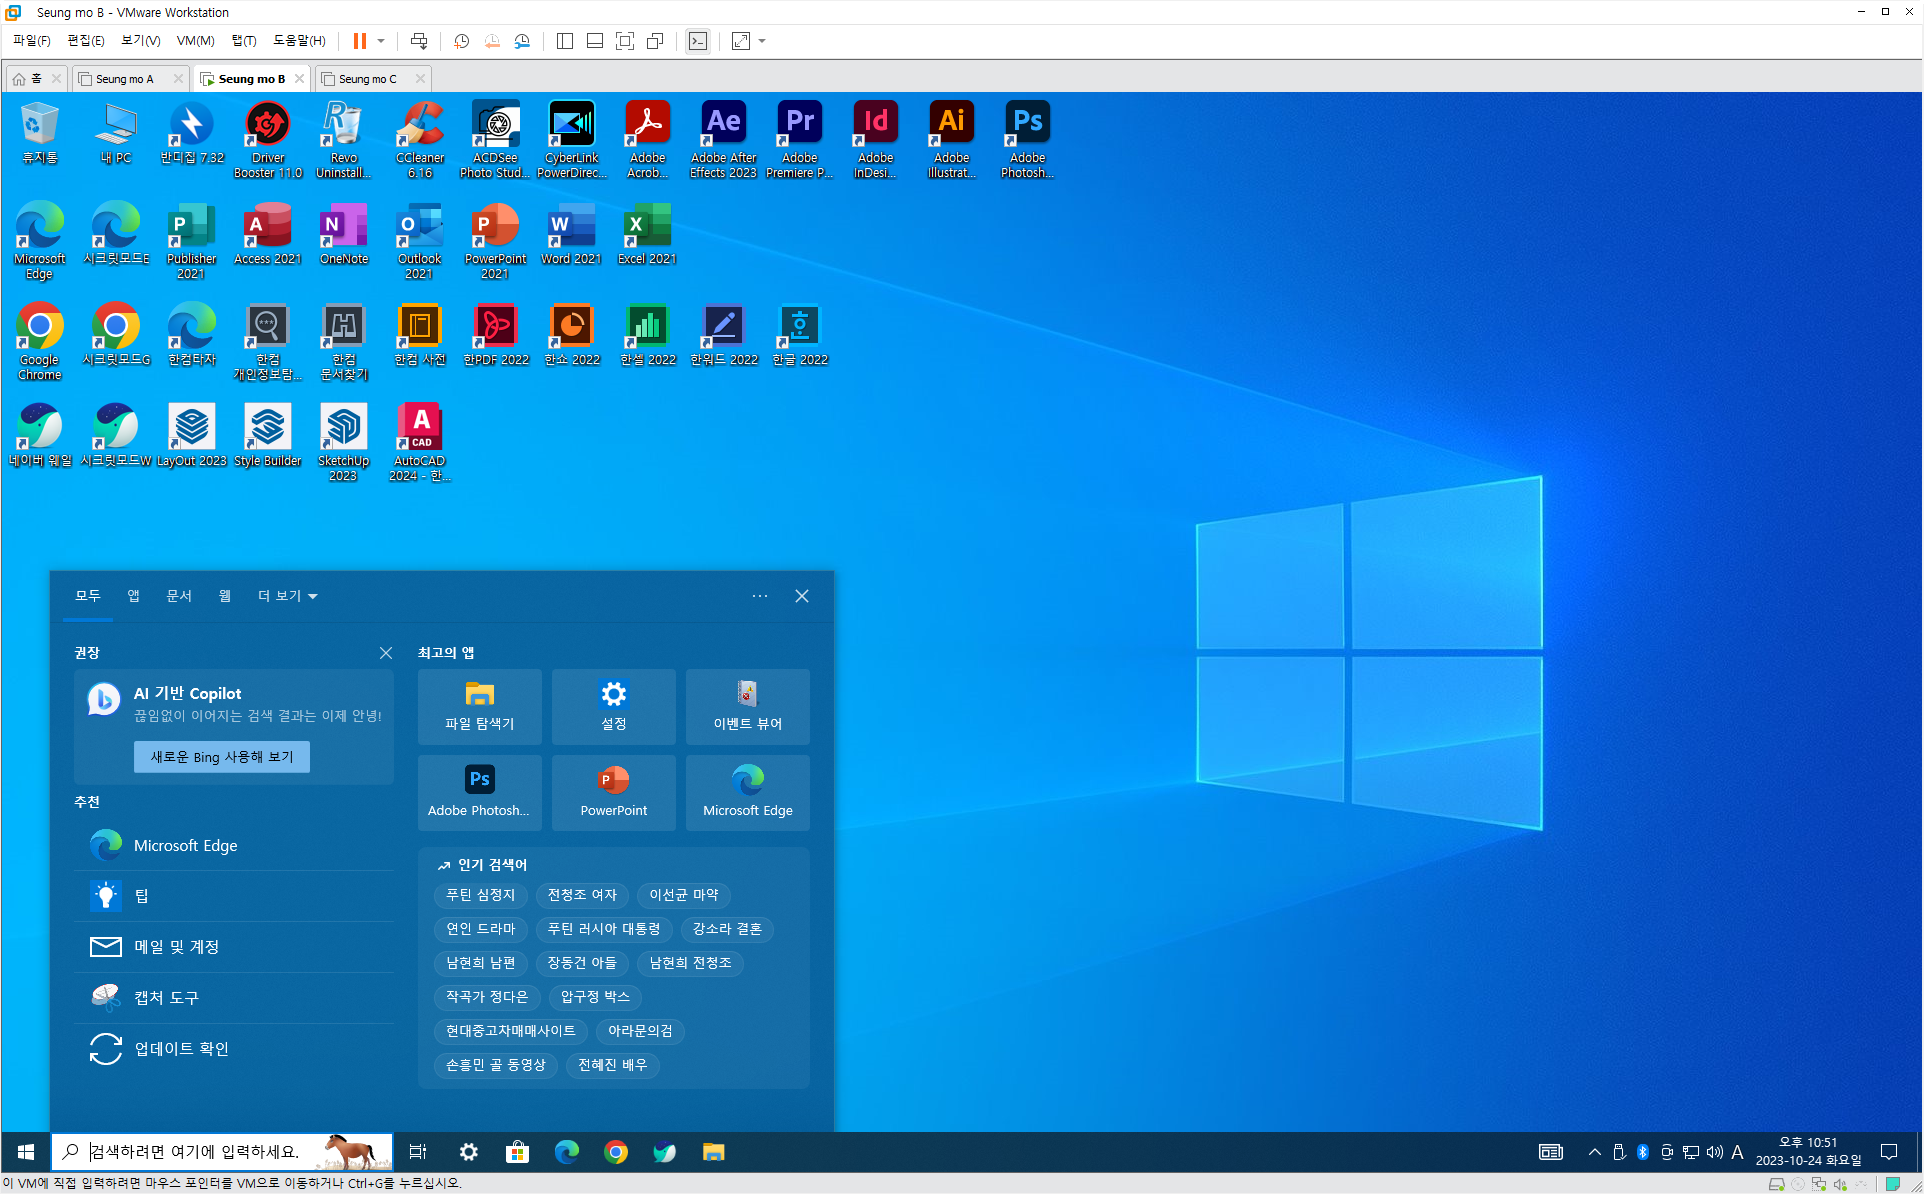
Task: Open the Adobe Photoshop desktop icon
Action: click(x=1027, y=139)
